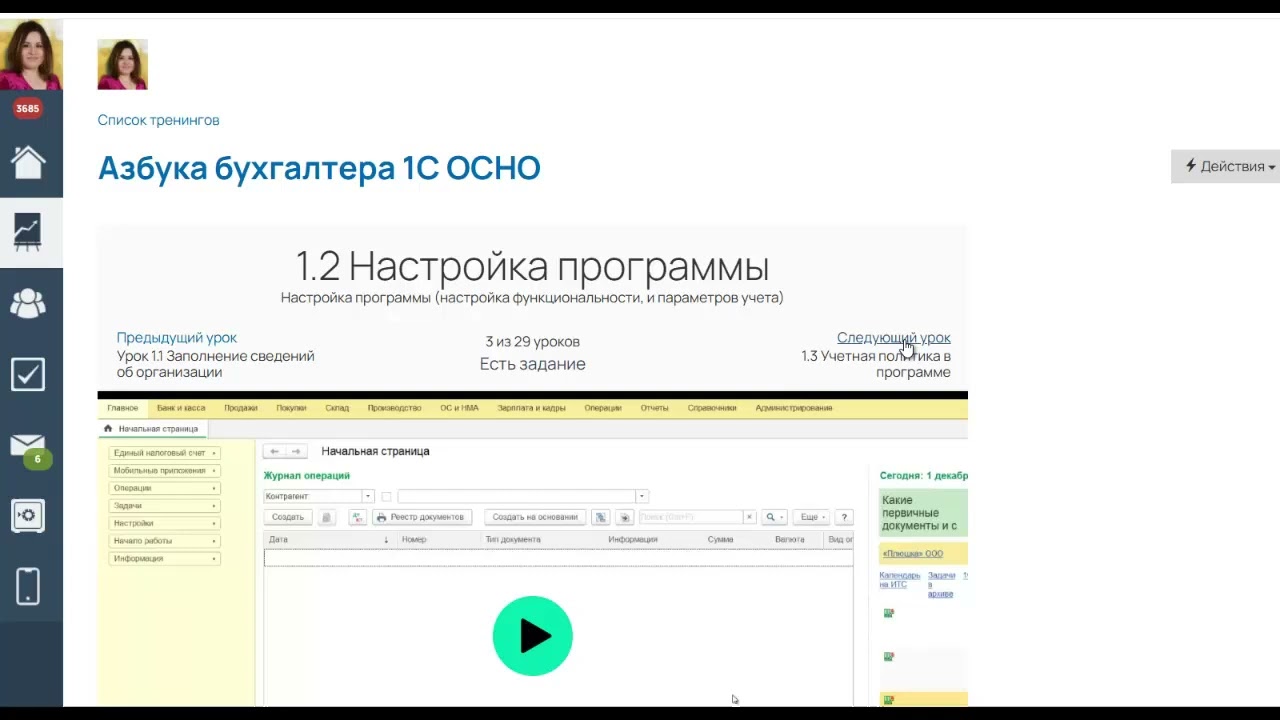Go to Предыдущий урок link
1280x720 pixels.
pos(177,338)
